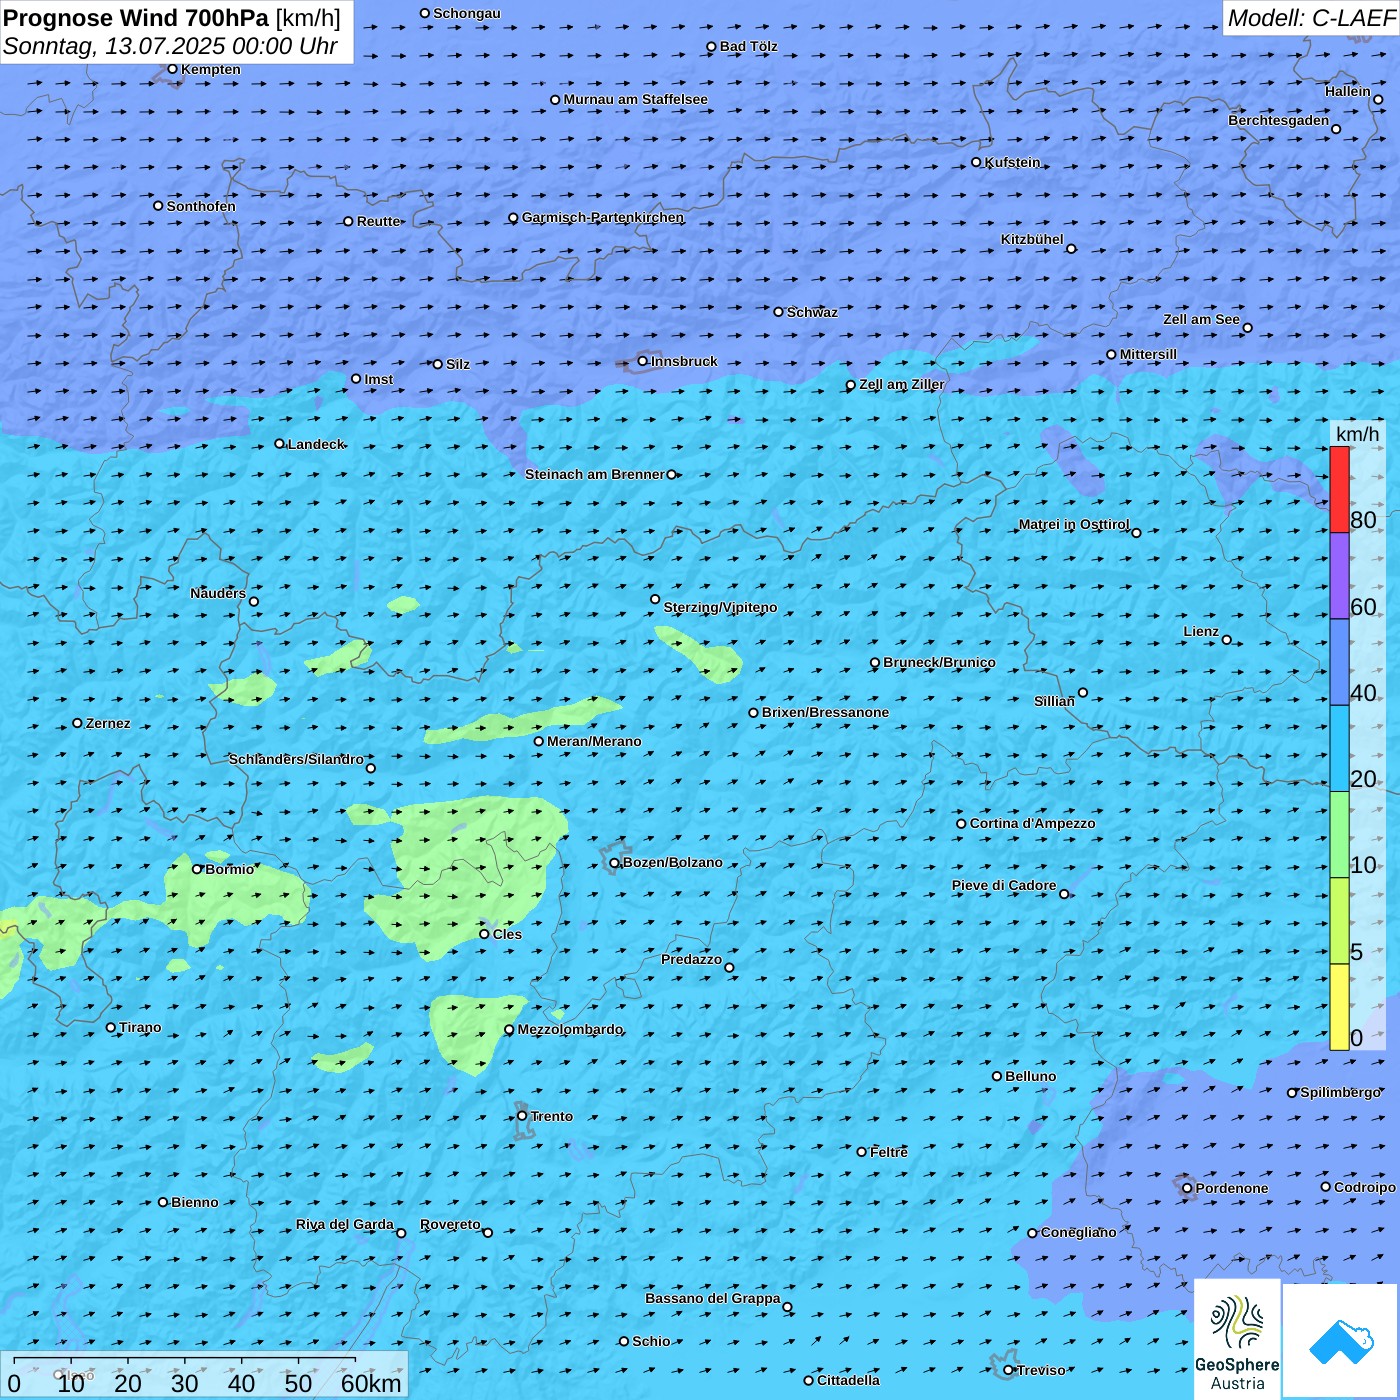
Task: Click the 'Cortina d'Ampezzo' label
Action: point(1032,823)
